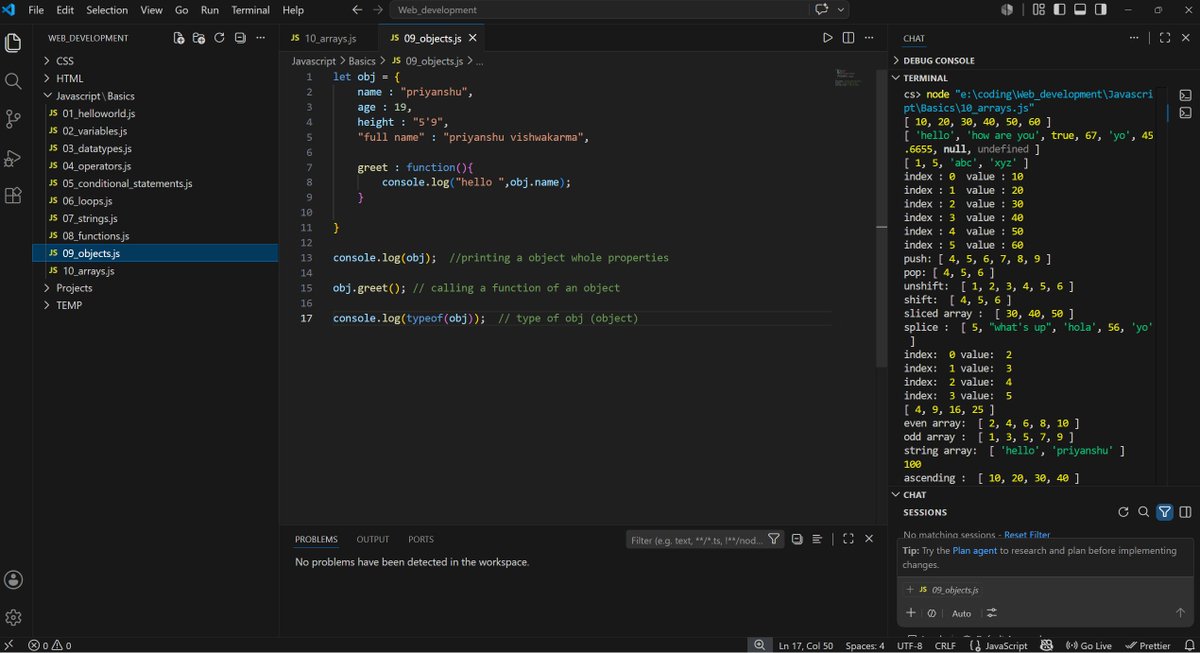Open the Copilot chat icon in title bar
This screenshot has height=653, width=1200.
[x=823, y=10]
